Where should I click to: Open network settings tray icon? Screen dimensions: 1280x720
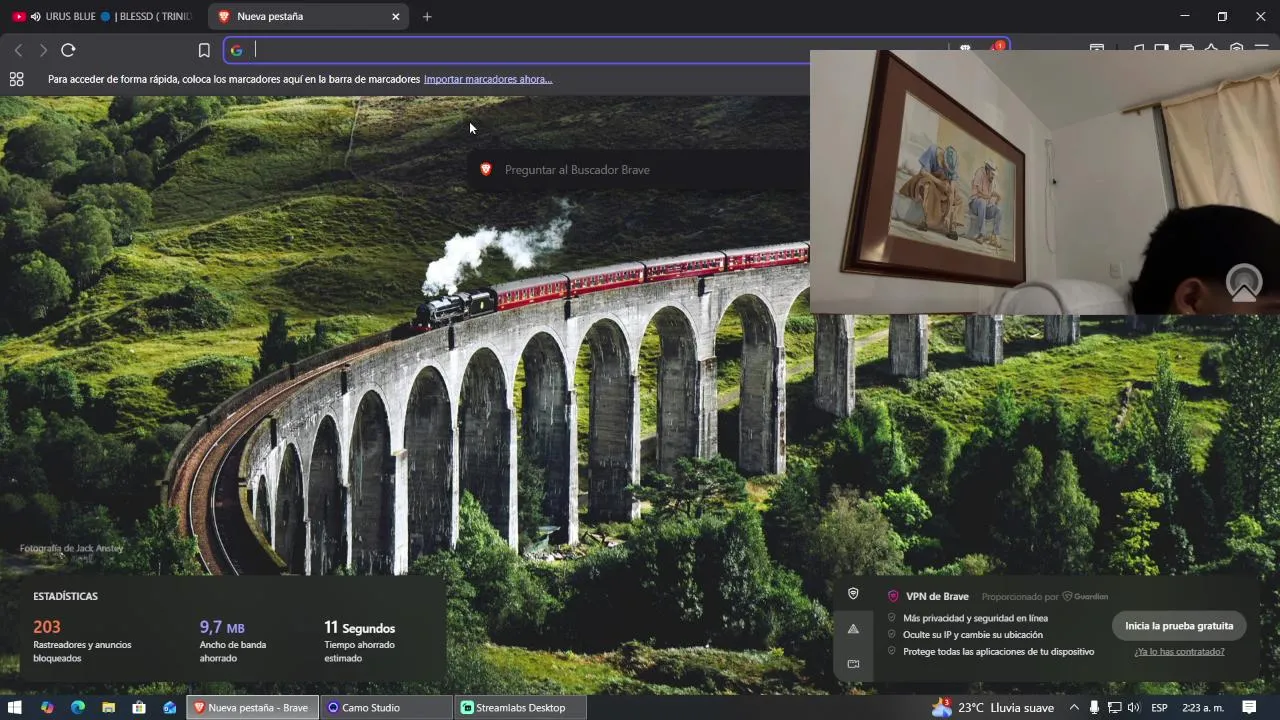pyautogui.click(x=1114, y=707)
